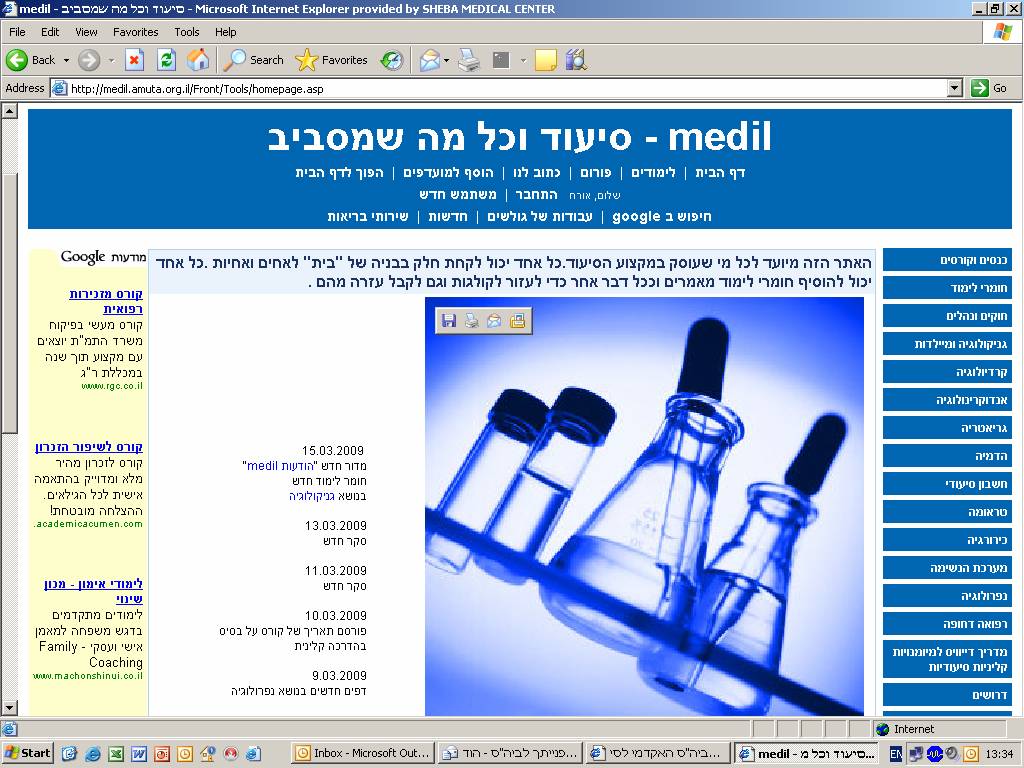
Task: Go to Home page icon
Action: tap(198, 60)
